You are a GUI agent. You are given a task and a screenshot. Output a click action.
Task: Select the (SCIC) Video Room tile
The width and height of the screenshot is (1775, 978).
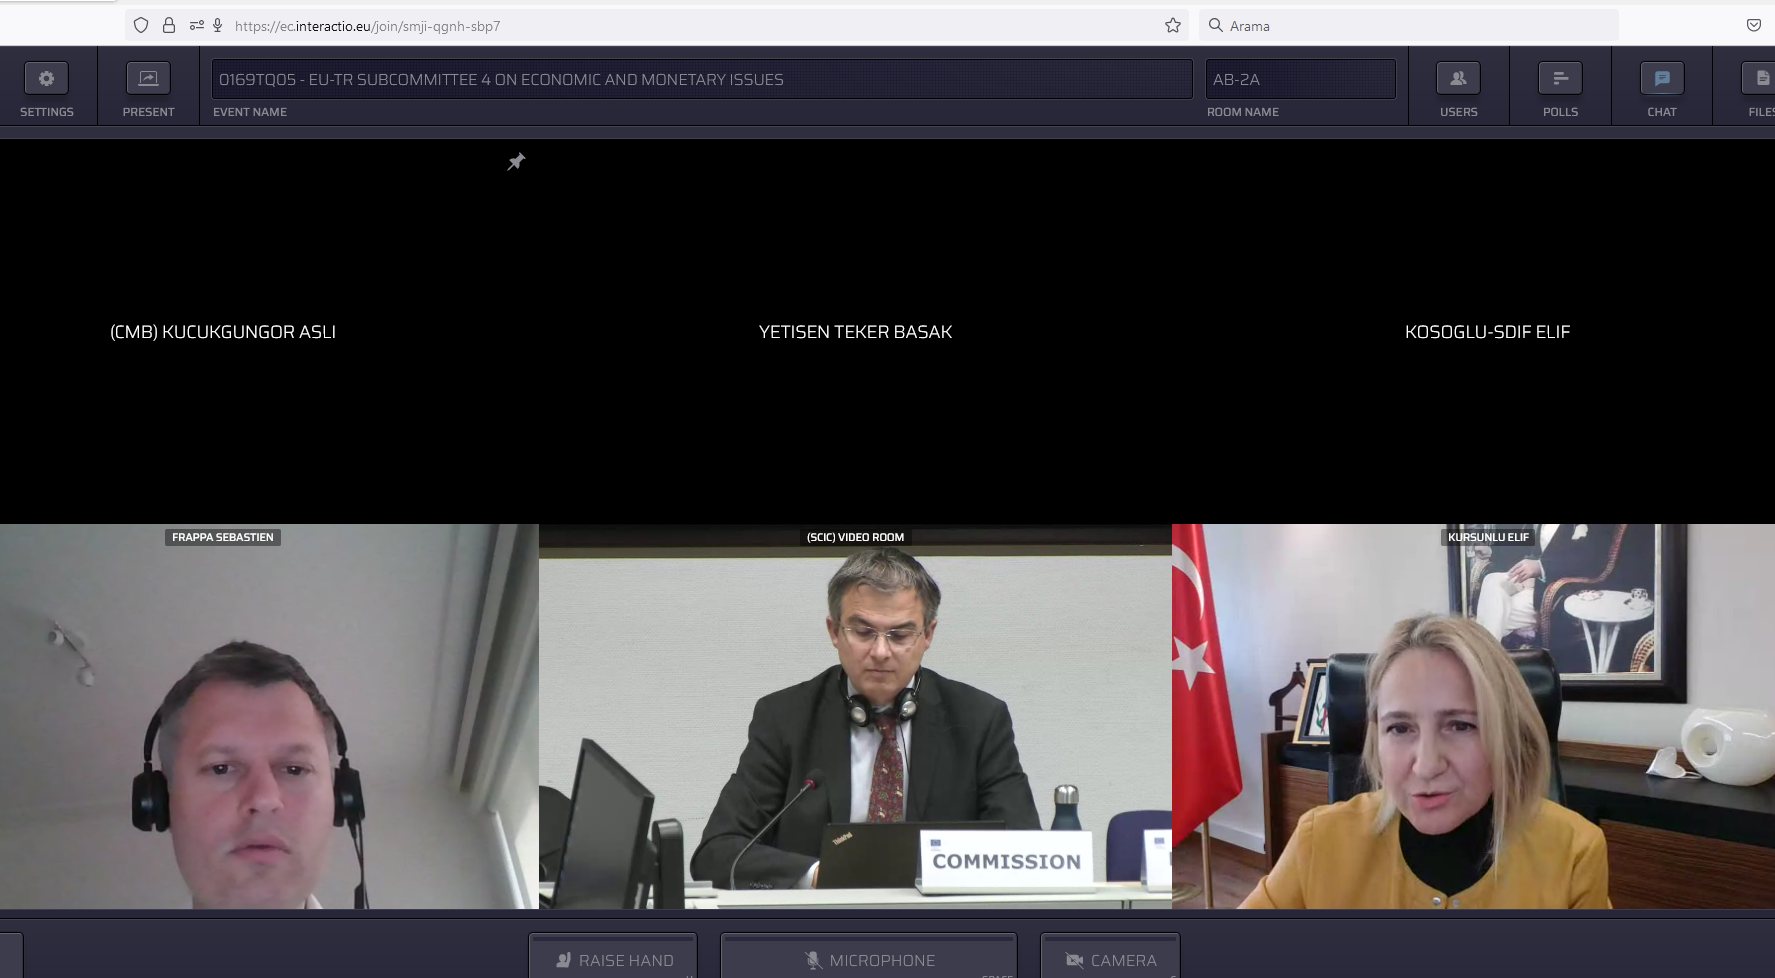pos(855,716)
